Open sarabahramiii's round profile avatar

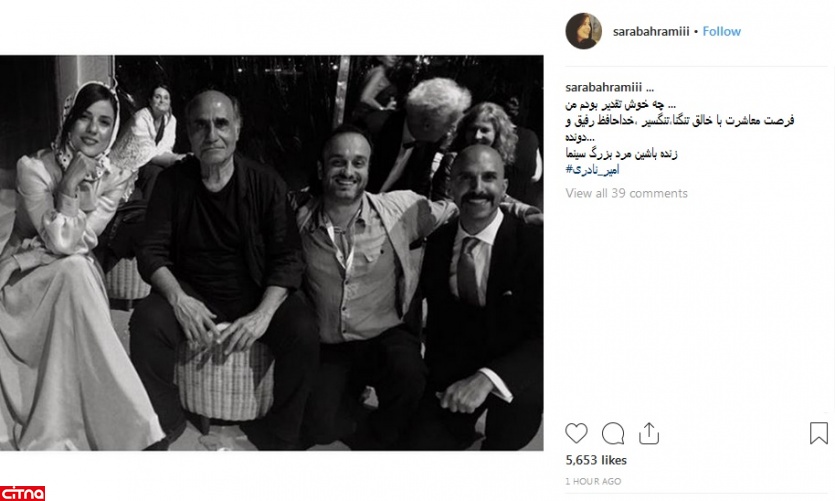[x=583, y=31]
